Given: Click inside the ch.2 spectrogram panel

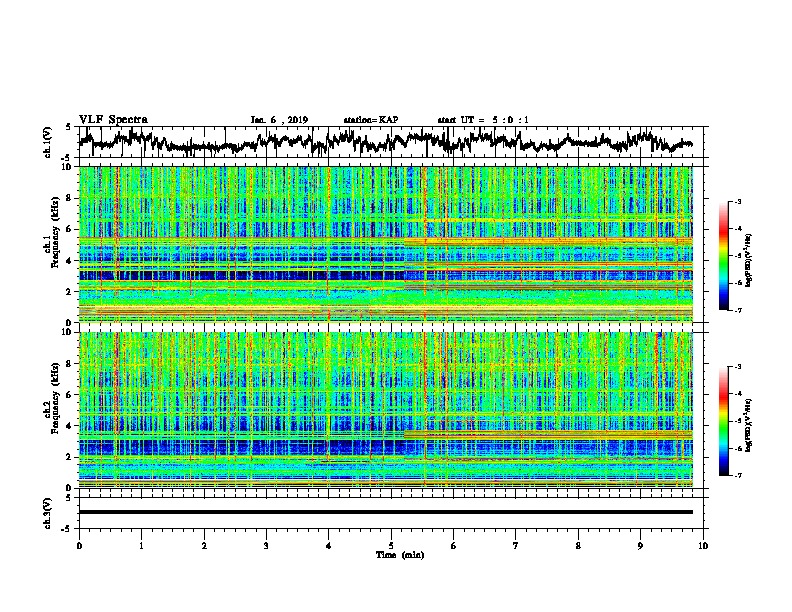Looking at the screenshot, I should (x=386, y=410).
